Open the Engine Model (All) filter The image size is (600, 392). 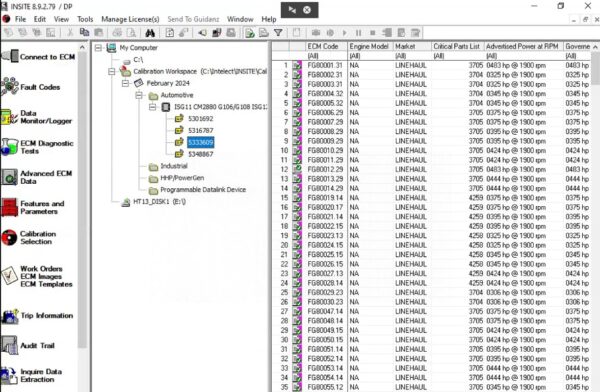[x=370, y=56]
